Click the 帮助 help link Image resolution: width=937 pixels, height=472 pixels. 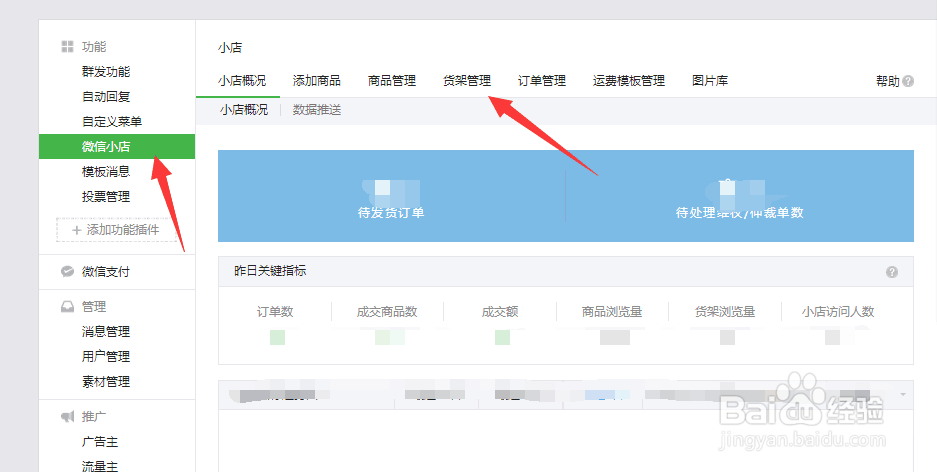[x=888, y=81]
